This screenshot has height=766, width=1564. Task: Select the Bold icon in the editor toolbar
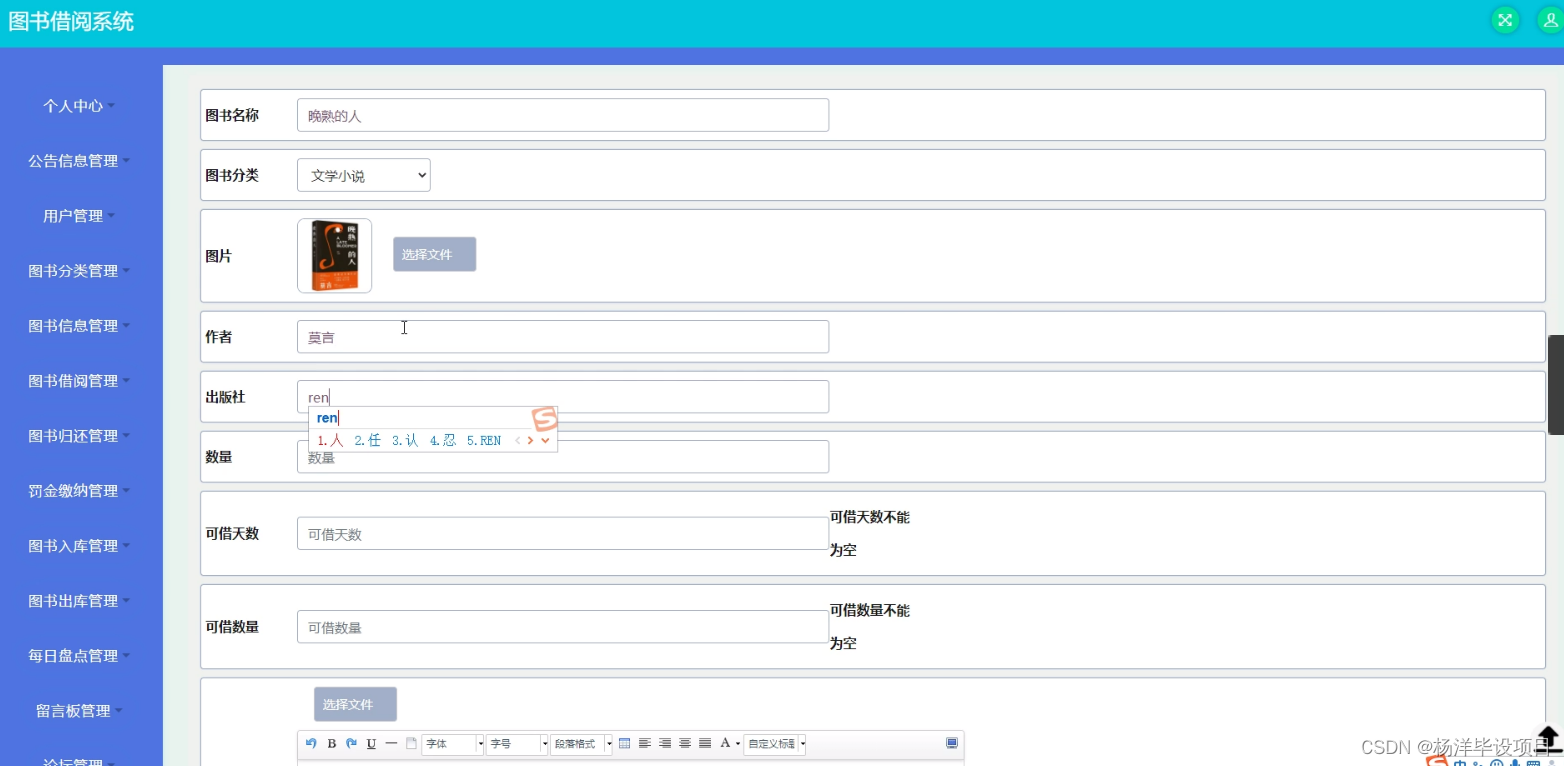[x=331, y=744]
